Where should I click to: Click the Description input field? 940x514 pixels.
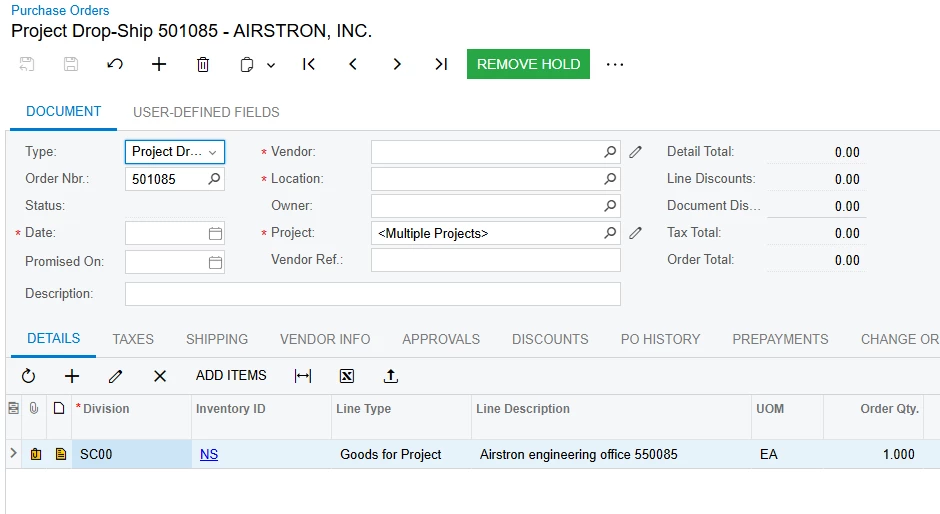(x=372, y=294)
